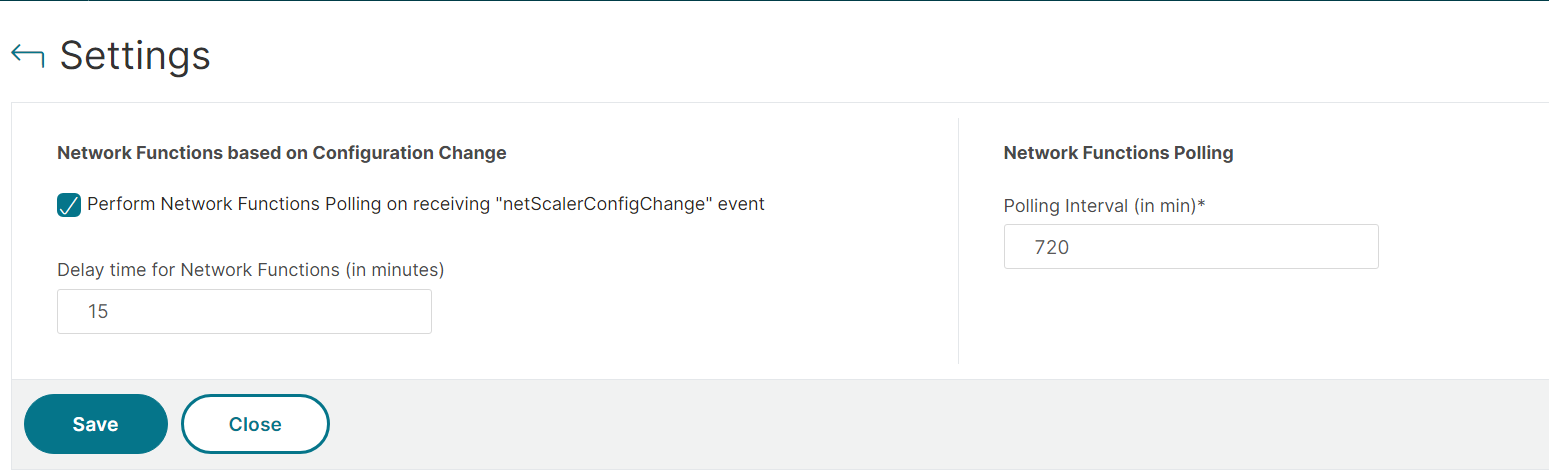Select the 'Network Functions Polling' heading

click(x=1118, y=153)
